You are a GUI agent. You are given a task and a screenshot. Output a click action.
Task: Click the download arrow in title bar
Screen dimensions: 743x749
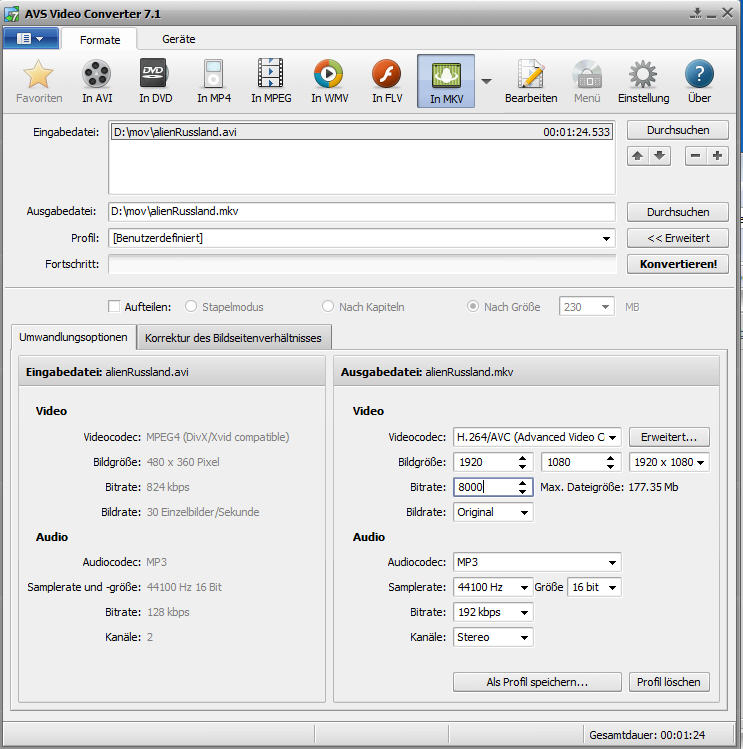click(x=696, y=13)
